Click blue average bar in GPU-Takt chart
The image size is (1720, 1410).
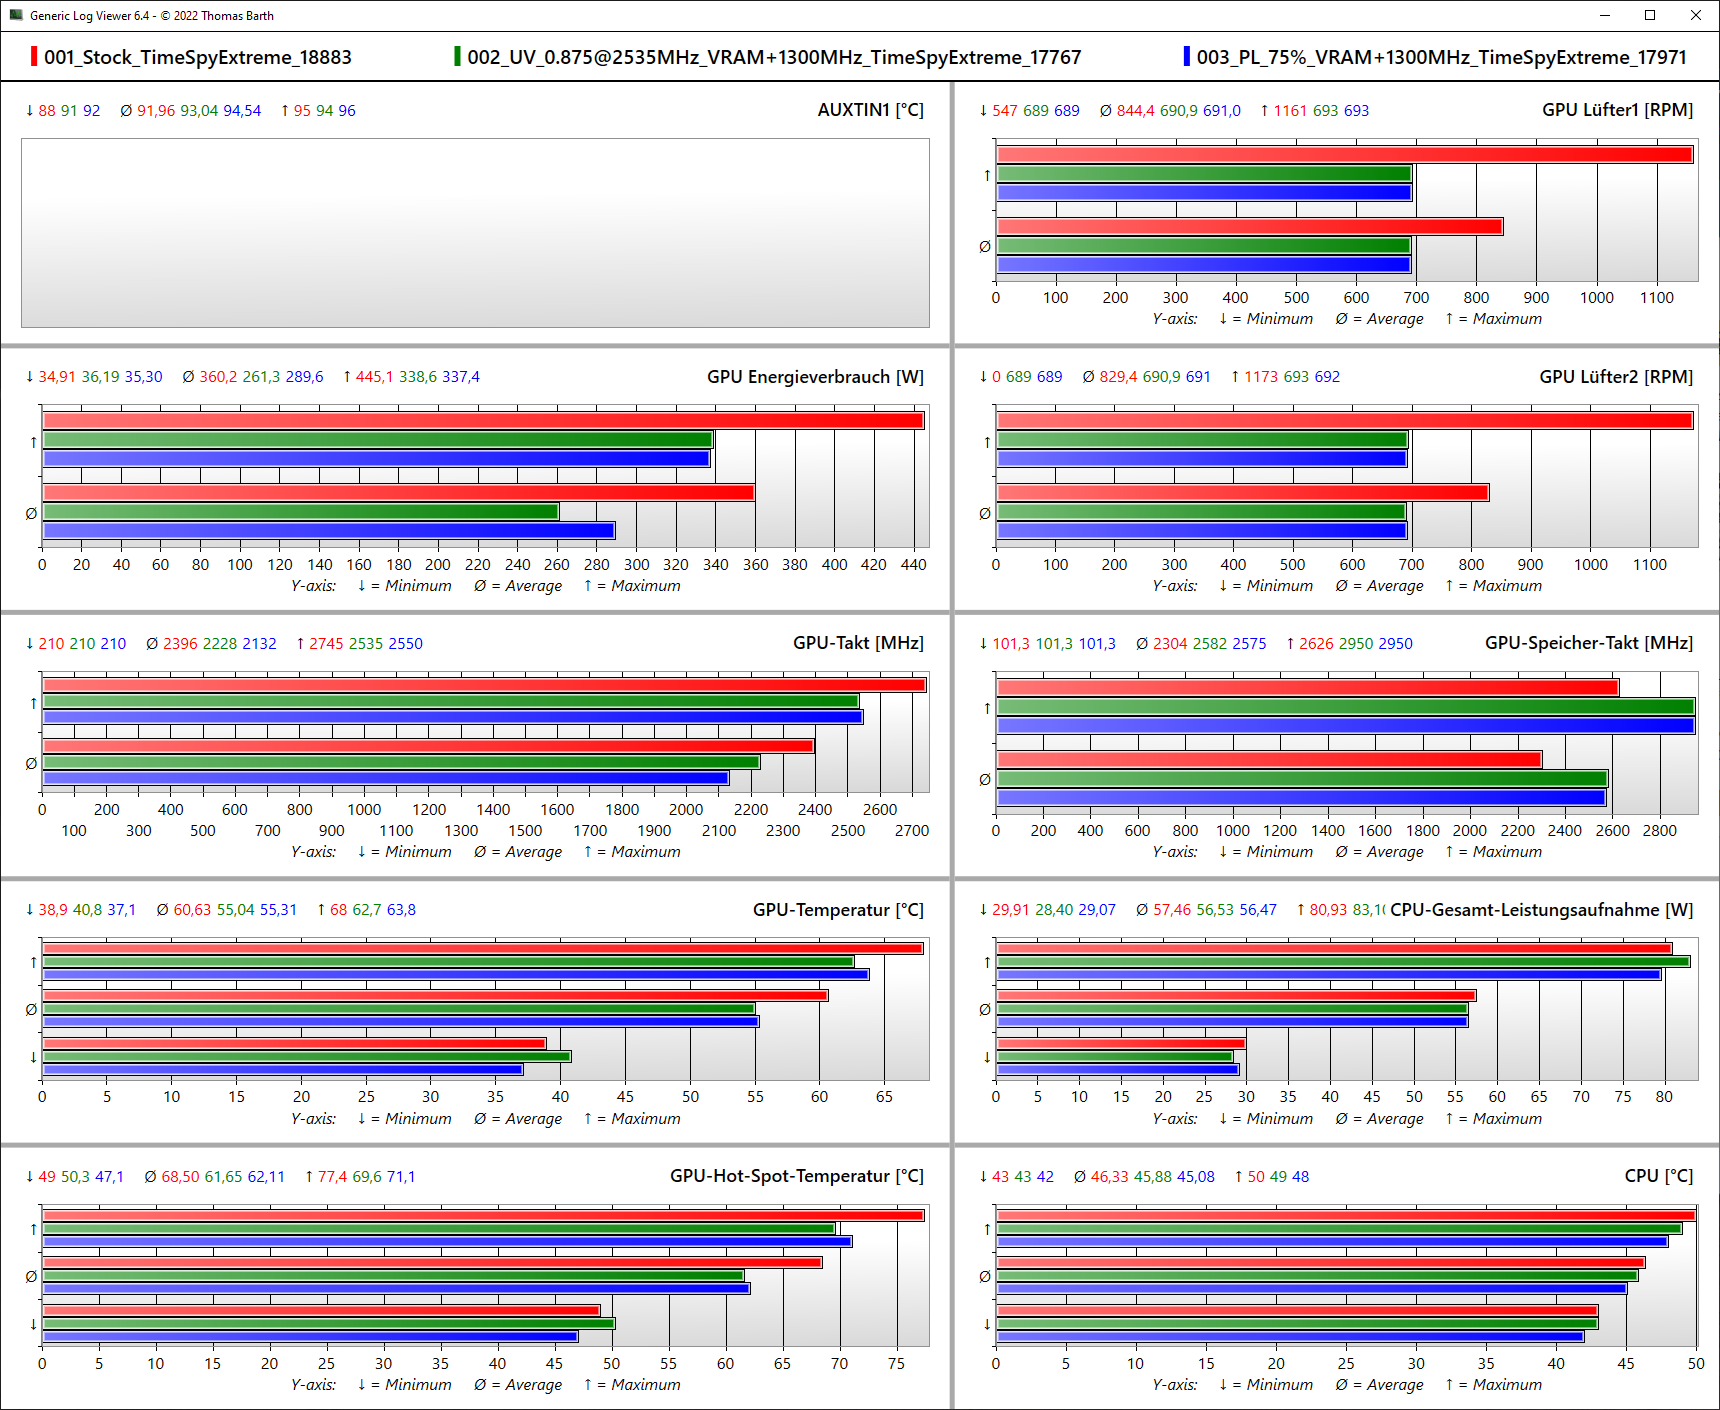coord(385,778)
